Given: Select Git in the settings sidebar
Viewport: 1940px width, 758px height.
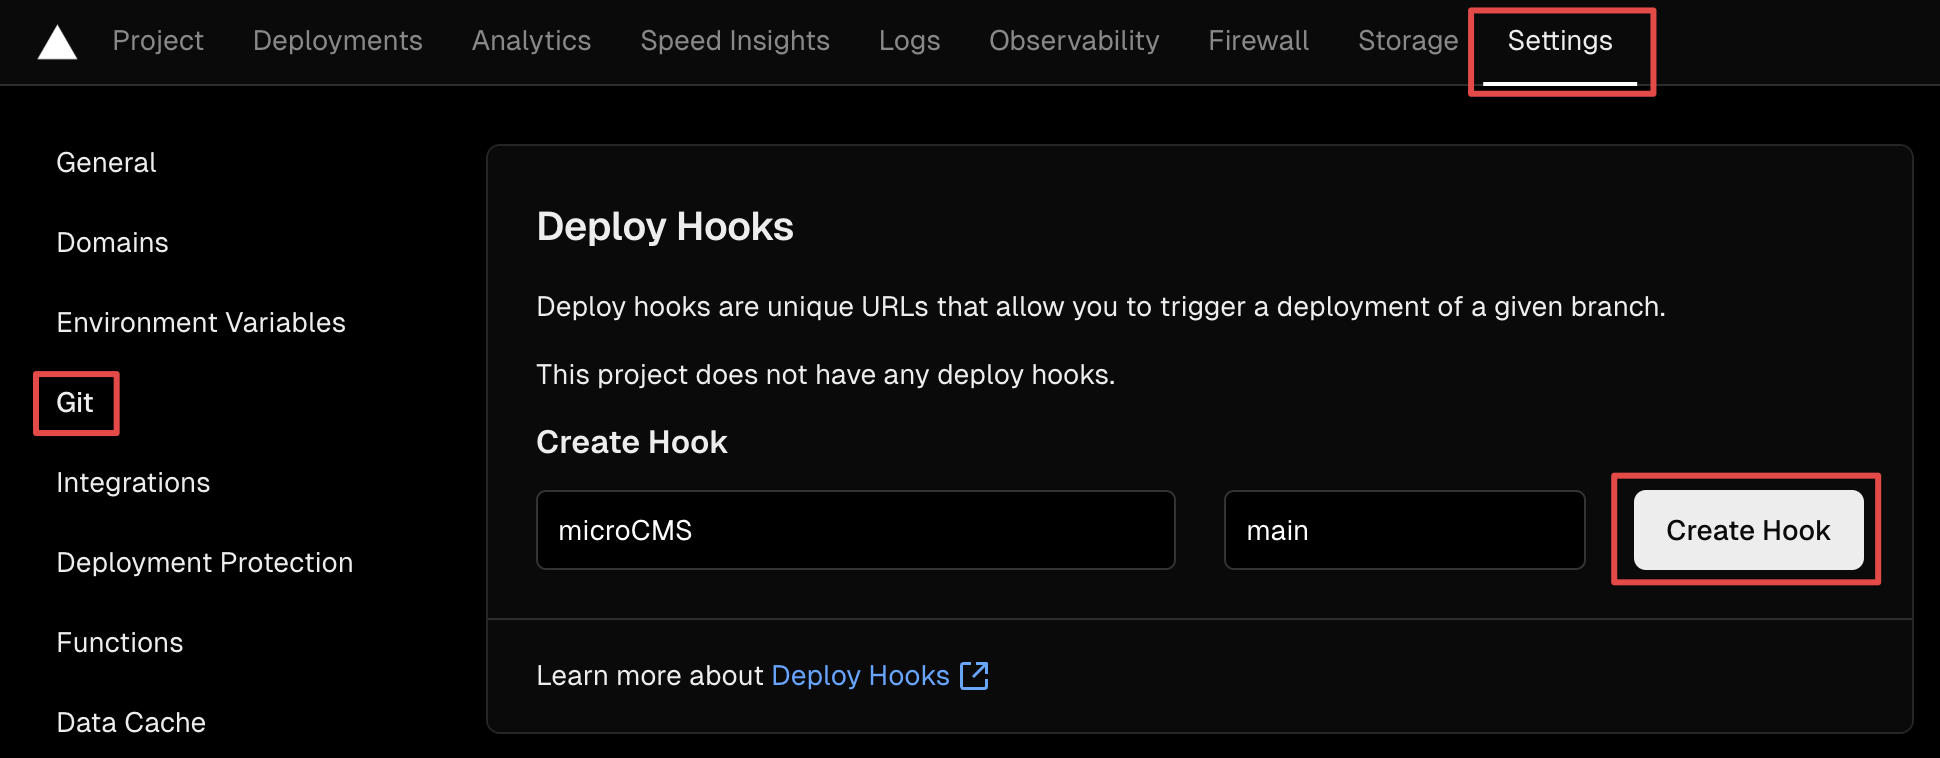Looking at the screenshot, I should click(x=75, y=403).
